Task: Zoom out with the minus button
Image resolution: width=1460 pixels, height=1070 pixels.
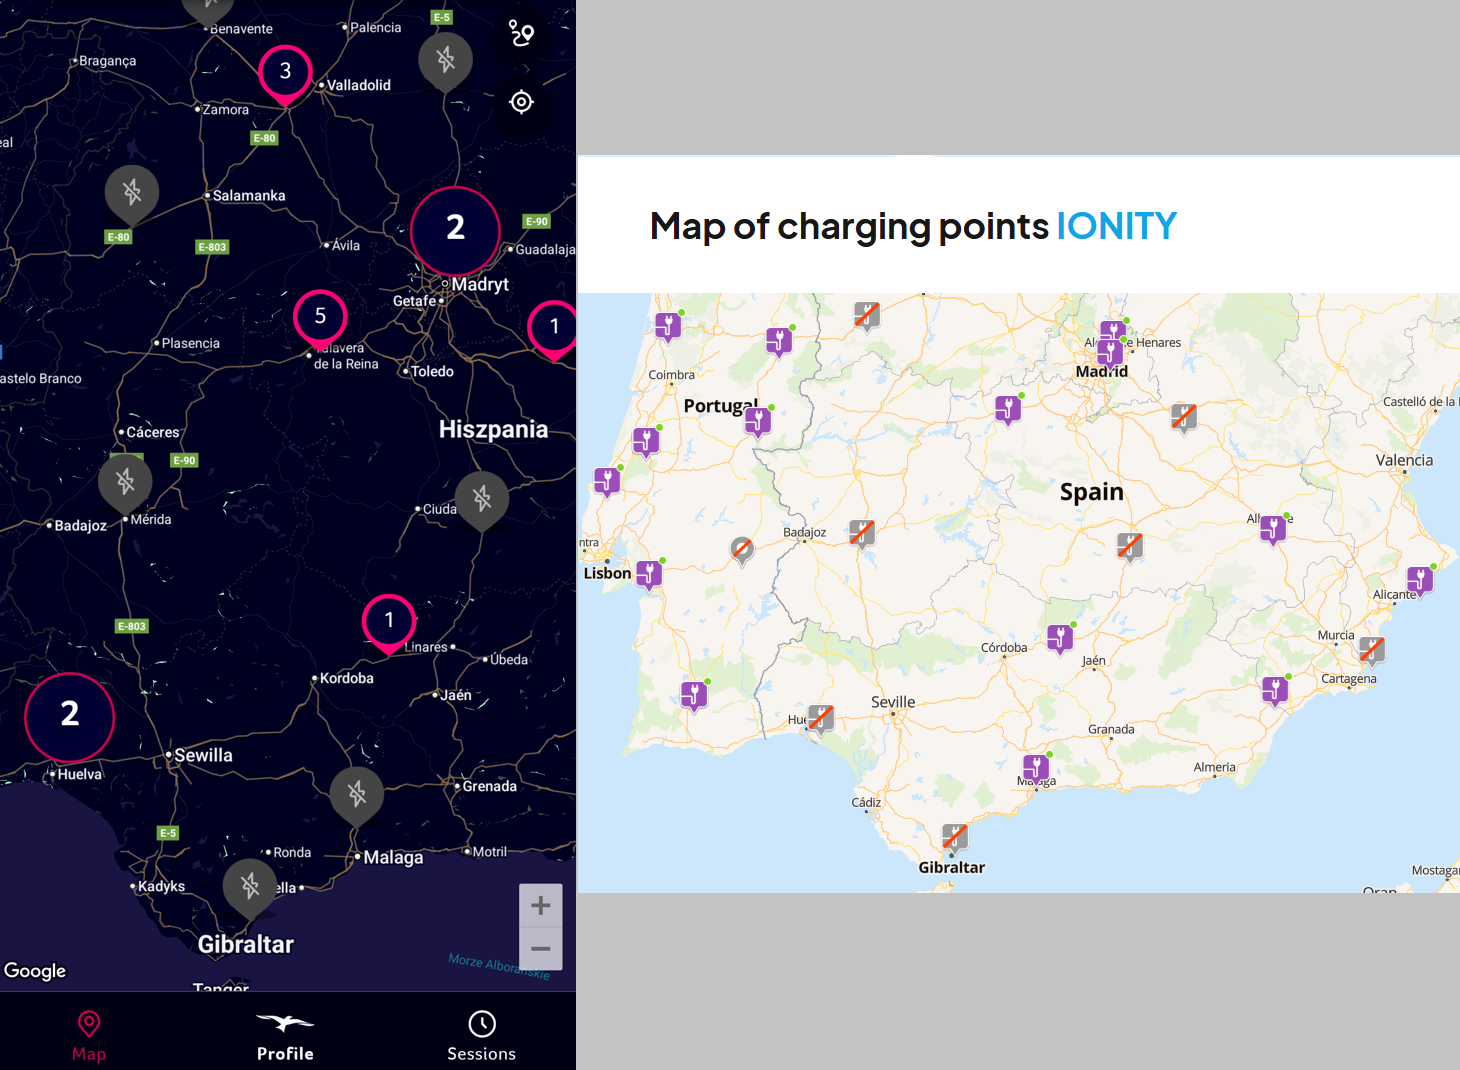Action: coord(541,948)
